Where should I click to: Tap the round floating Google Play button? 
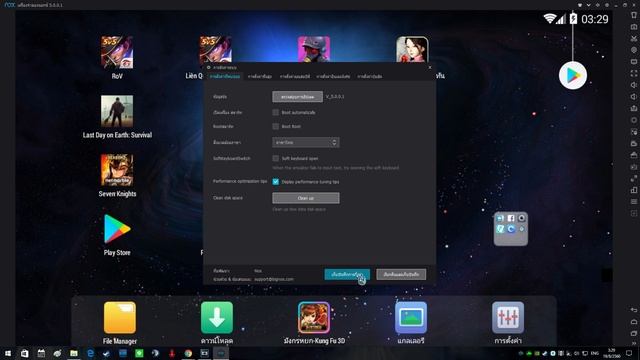(573, 76)
